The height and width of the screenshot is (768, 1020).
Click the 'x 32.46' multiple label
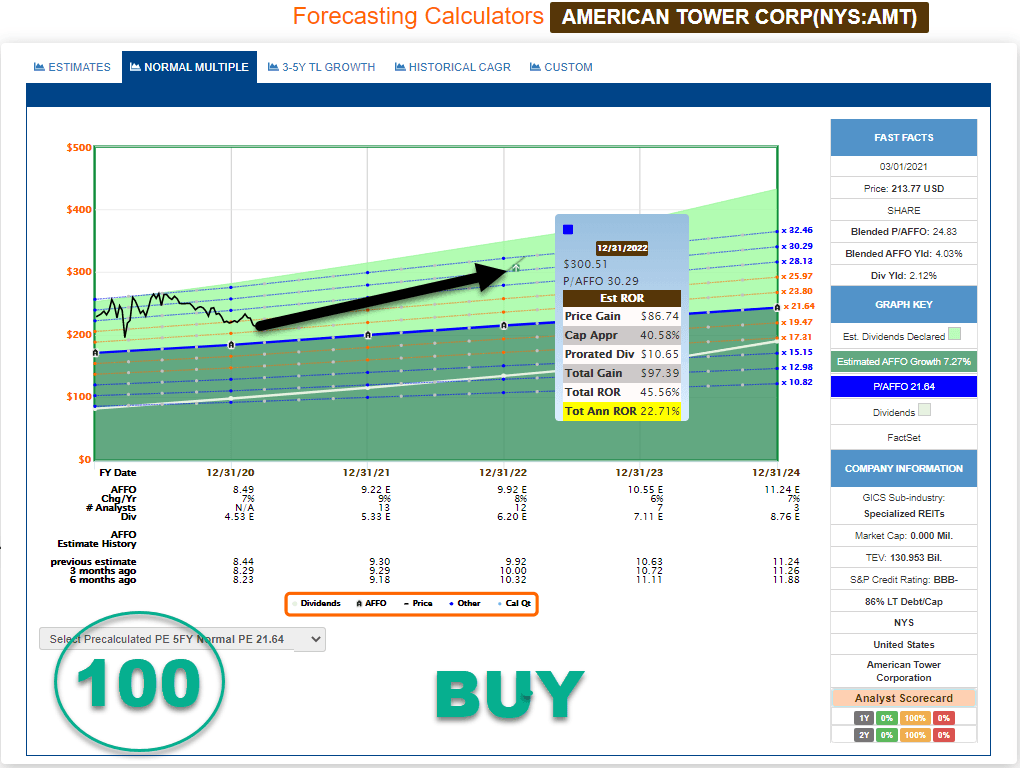pyautogui.click(x=797, y=230)
